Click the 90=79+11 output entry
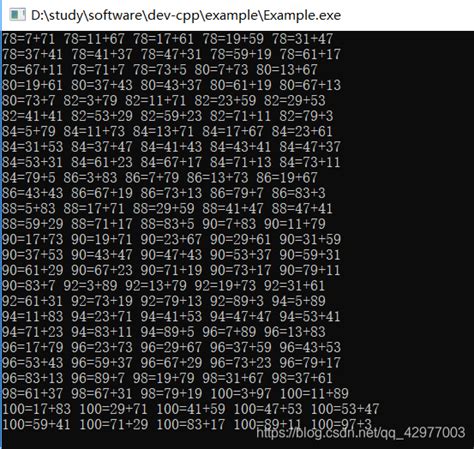Viewport: 474px width, 449px height. [310, 270]
